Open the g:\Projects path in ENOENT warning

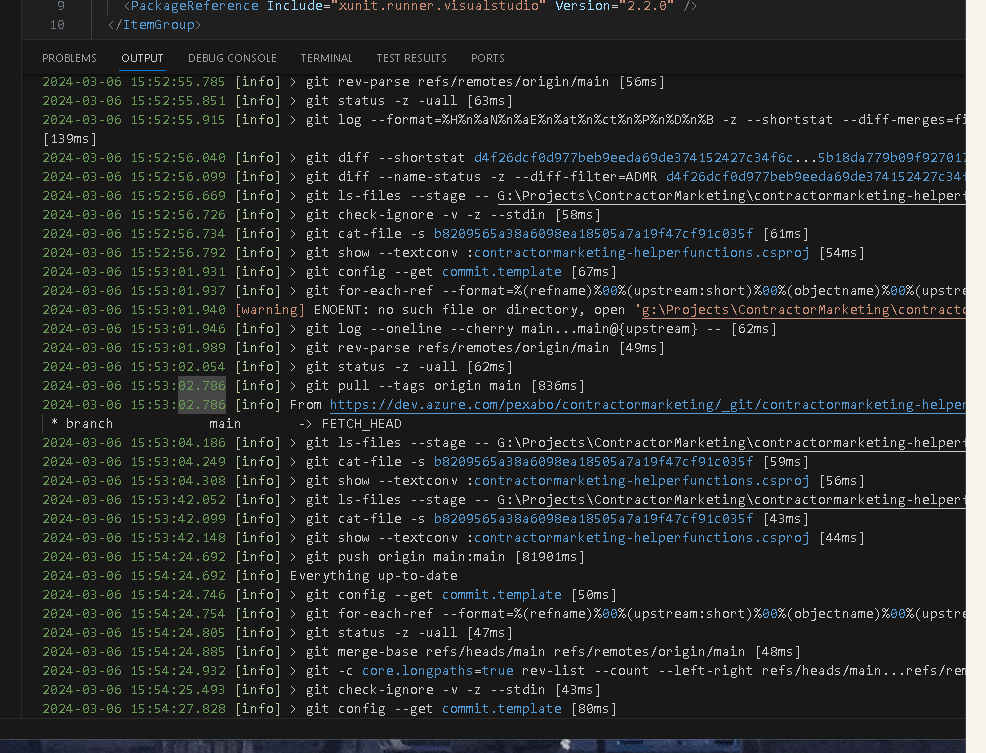(x=803, y=310)
